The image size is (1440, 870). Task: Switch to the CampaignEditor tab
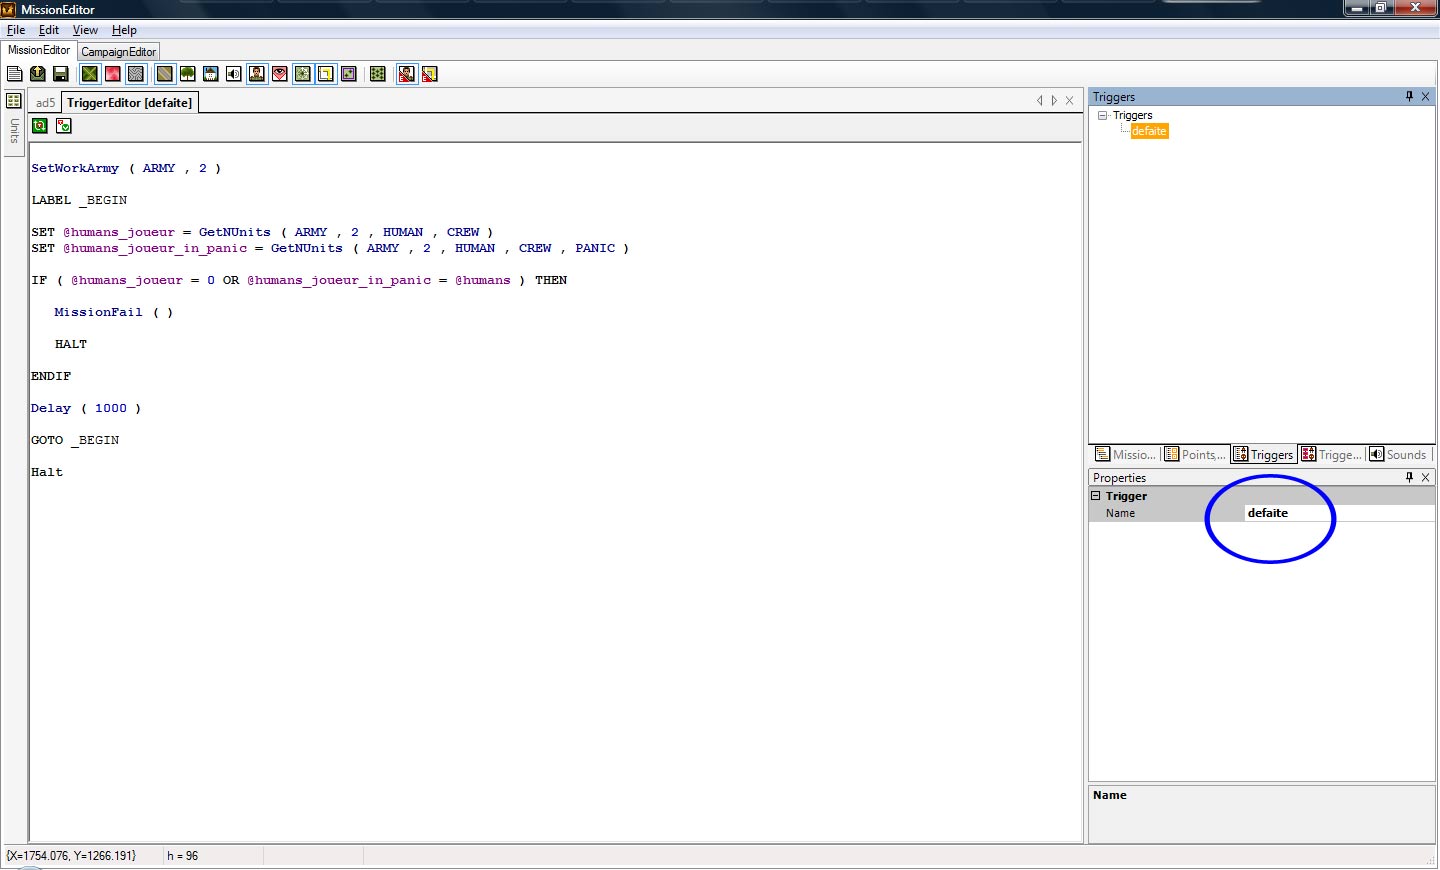(118, 52)
